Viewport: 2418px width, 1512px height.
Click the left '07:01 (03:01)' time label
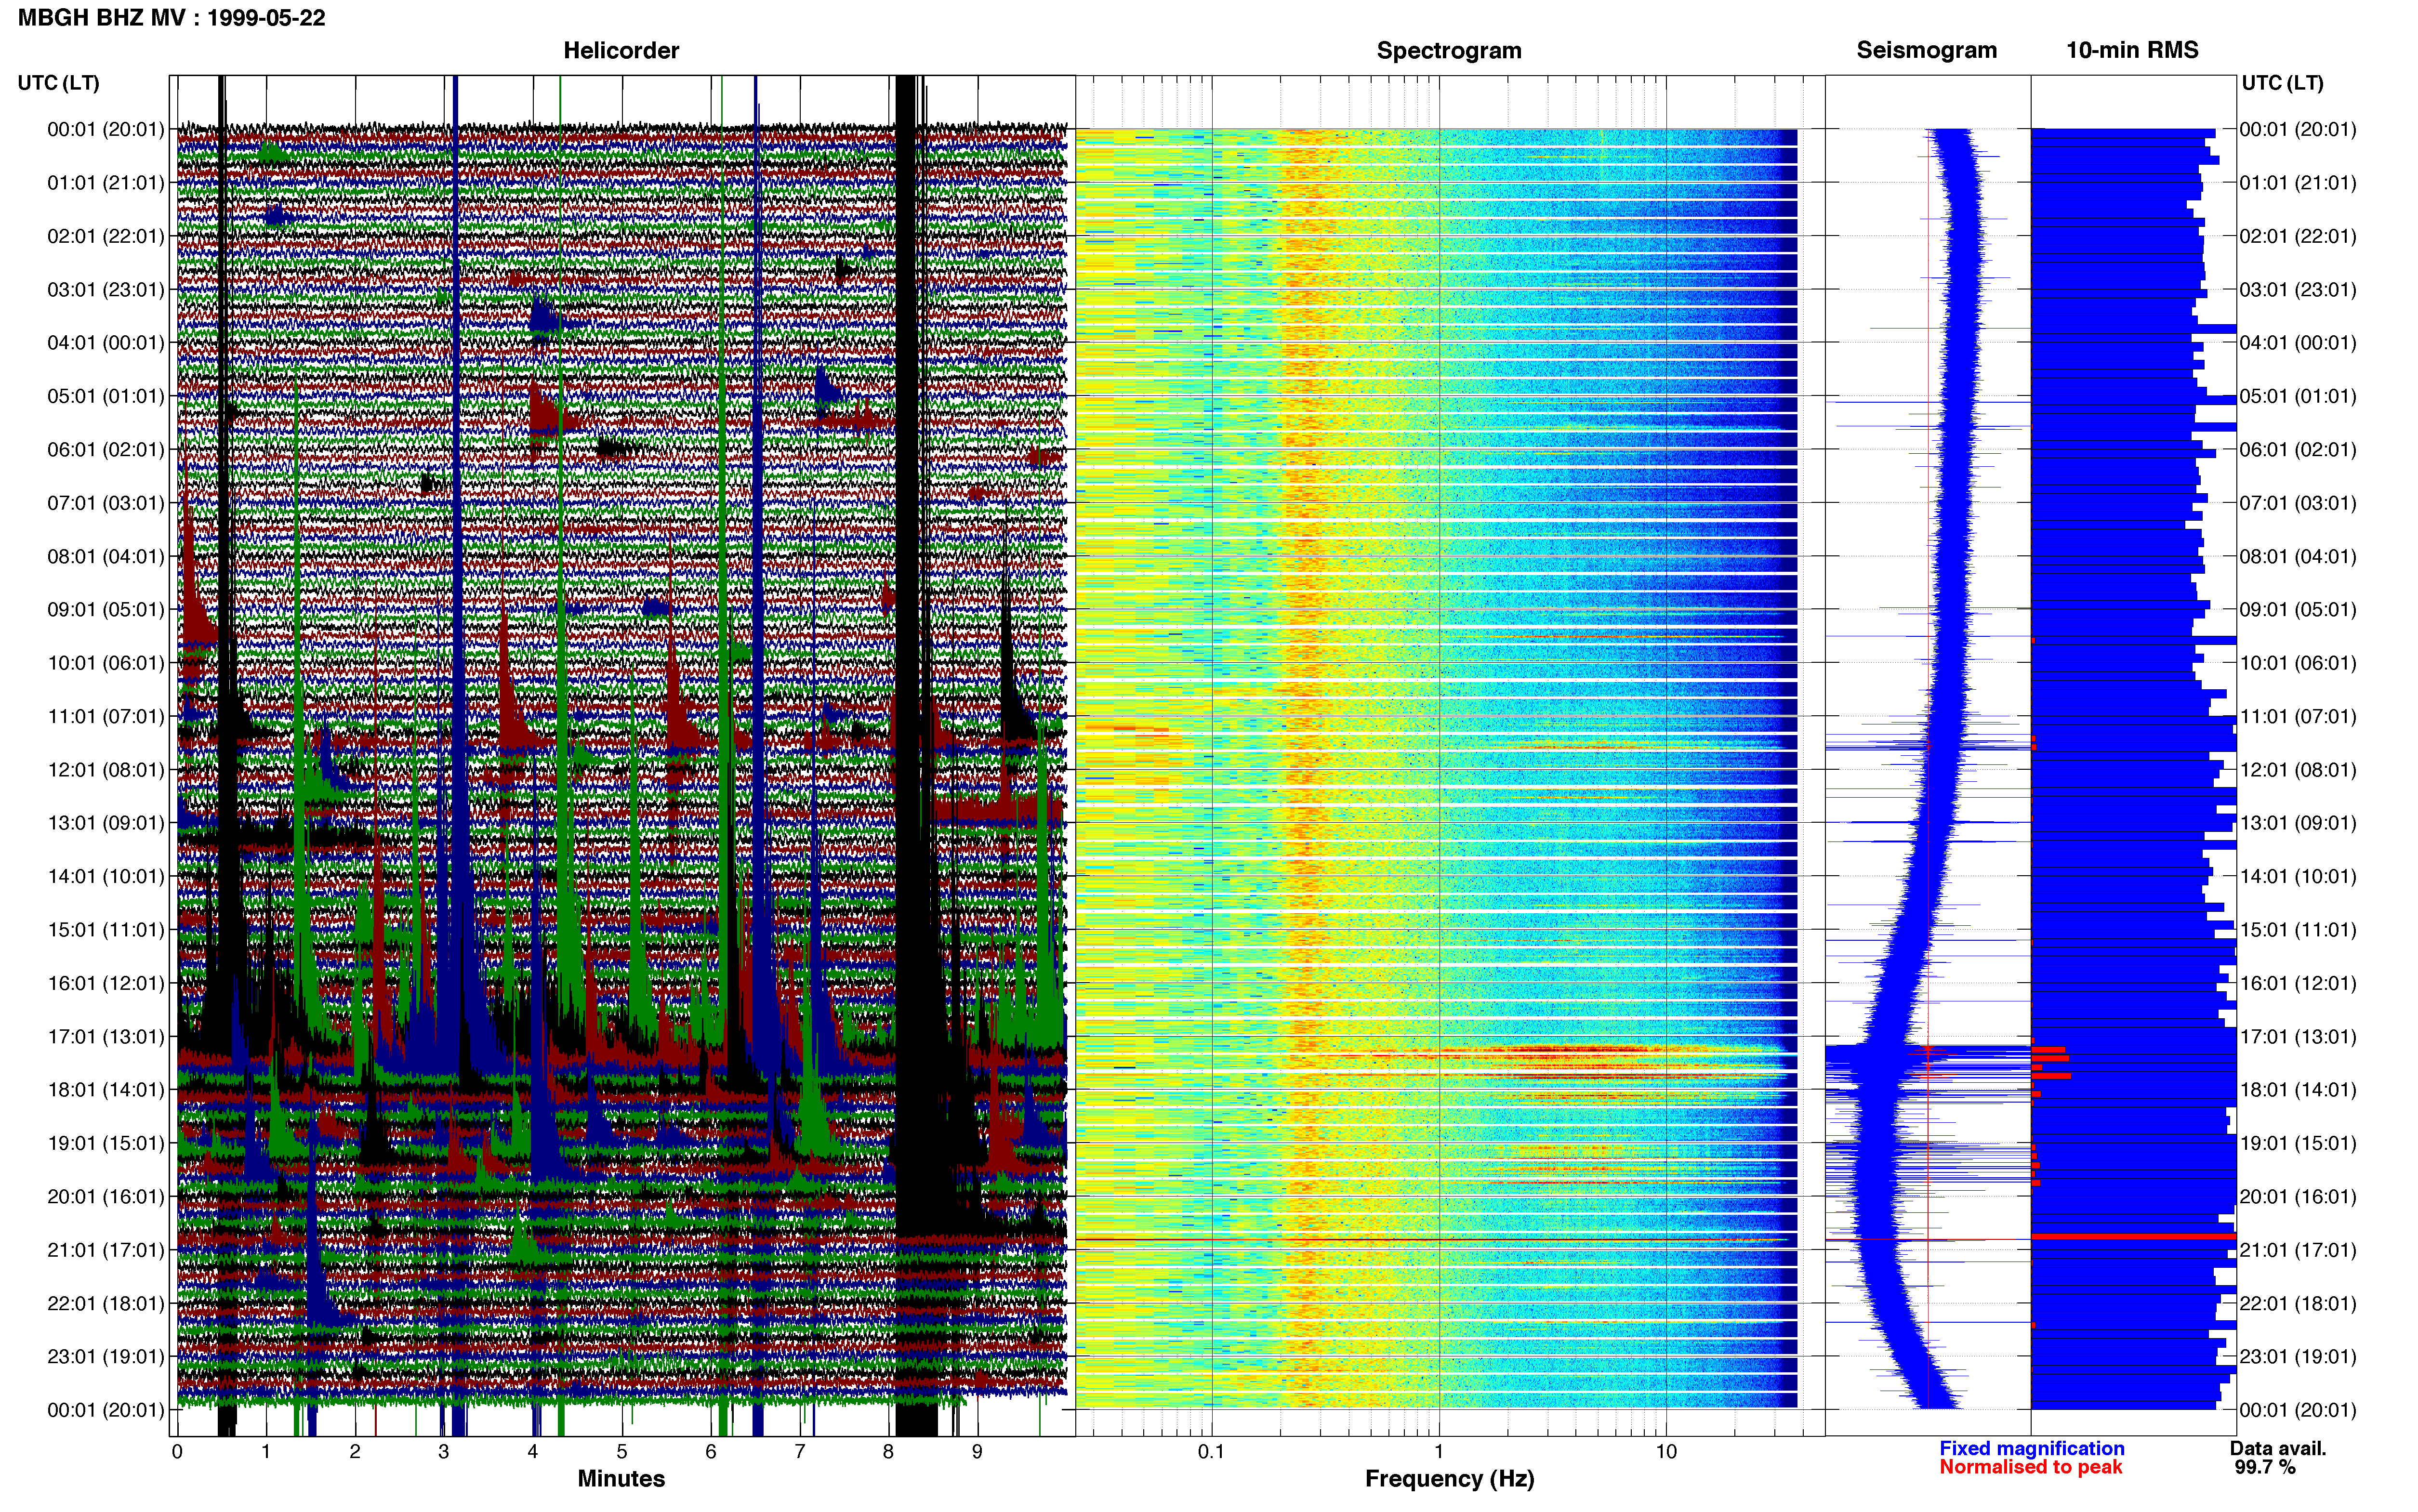tap(106, 503)
